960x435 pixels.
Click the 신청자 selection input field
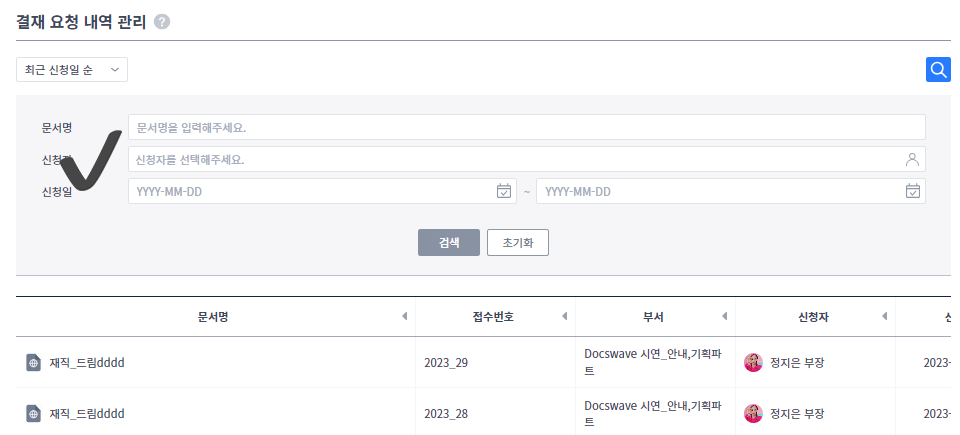tap(527, 159)
